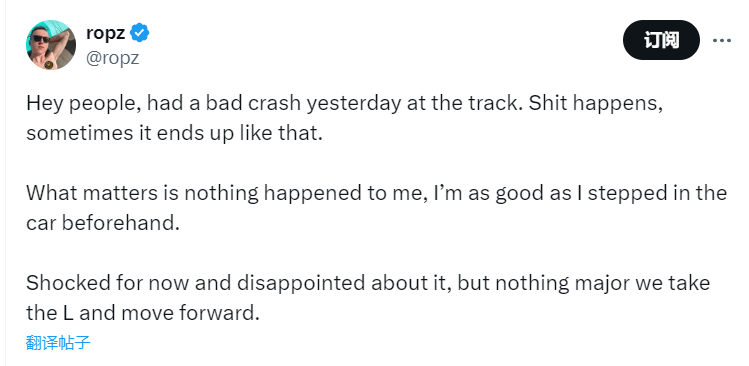
Task: Visit the @ropz handle link
Action: (112, 58)
